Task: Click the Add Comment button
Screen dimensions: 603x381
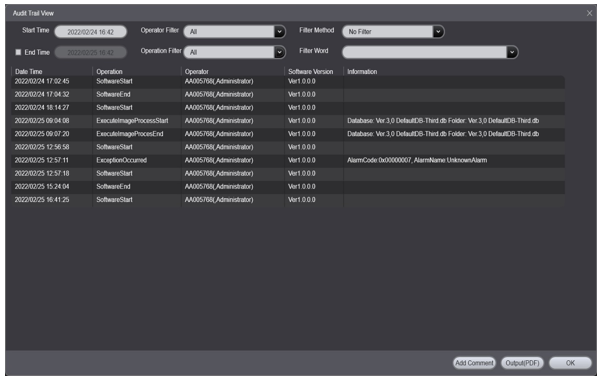Action: [474, 363]
